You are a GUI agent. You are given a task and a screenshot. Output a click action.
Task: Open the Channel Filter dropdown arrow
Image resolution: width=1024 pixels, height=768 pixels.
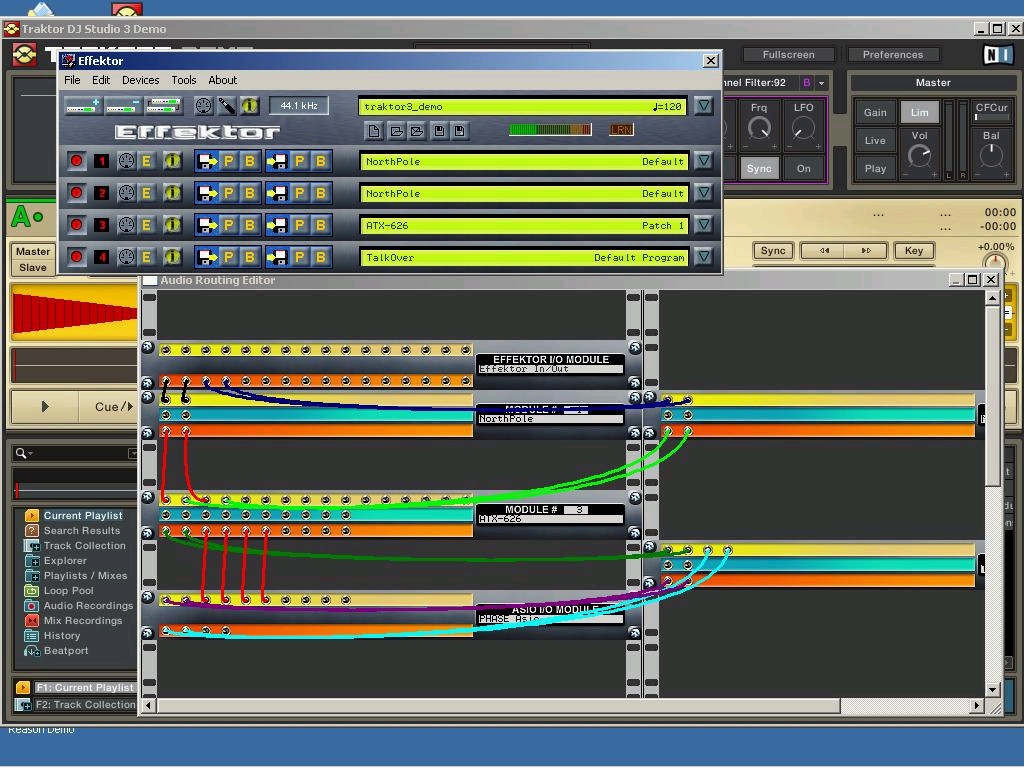[x=822, y=83]
